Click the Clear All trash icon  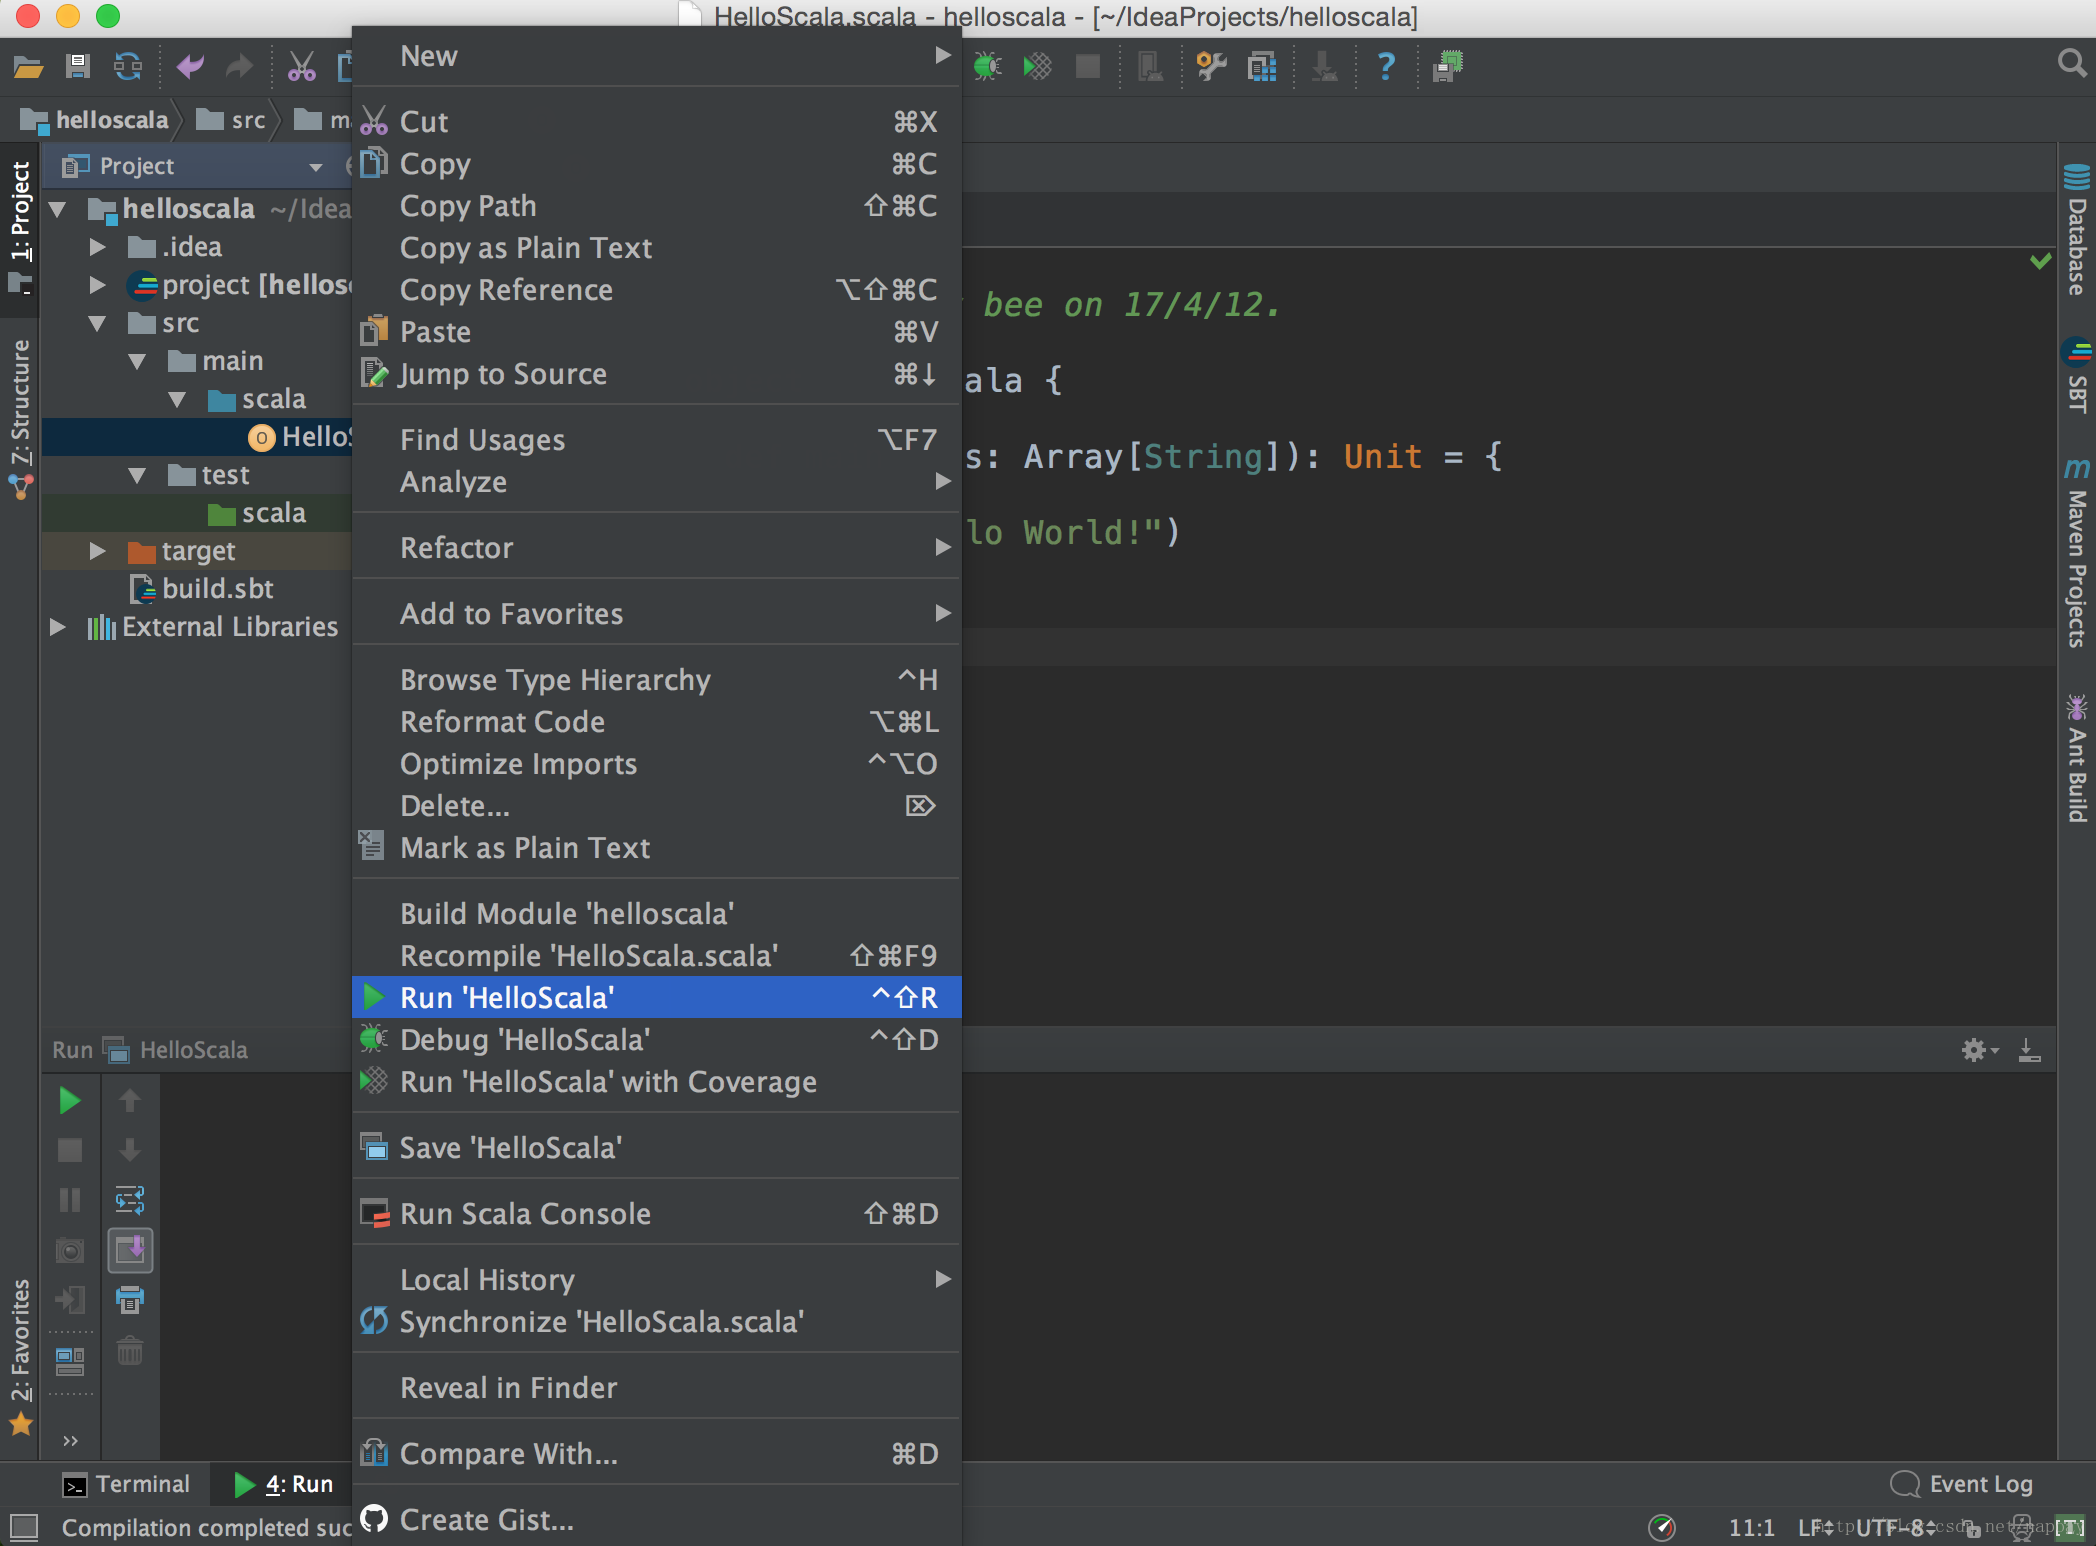(x=130, y=1351)
